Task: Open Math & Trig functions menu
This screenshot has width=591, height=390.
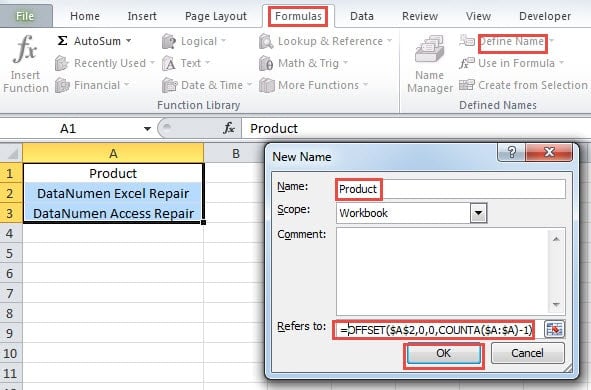Action: click(x=303, y=63)
